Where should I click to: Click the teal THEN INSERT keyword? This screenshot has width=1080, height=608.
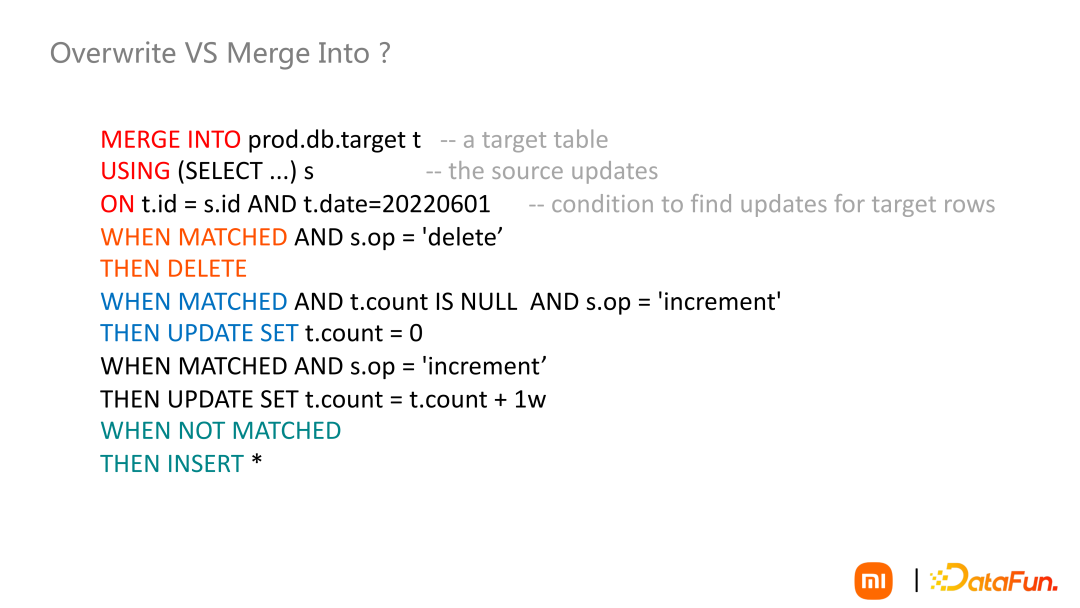click(172, 464)
